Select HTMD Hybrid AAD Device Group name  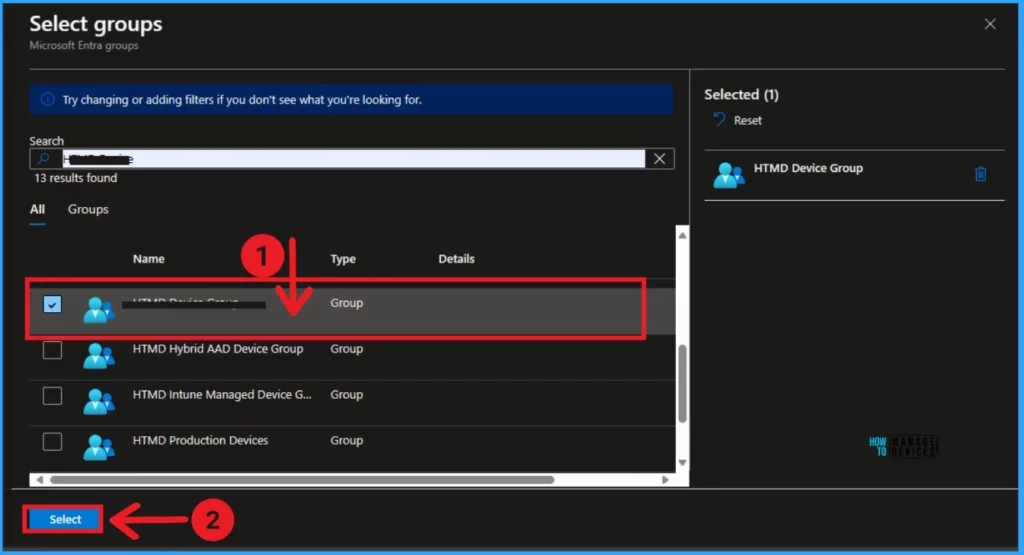(217, 349)
